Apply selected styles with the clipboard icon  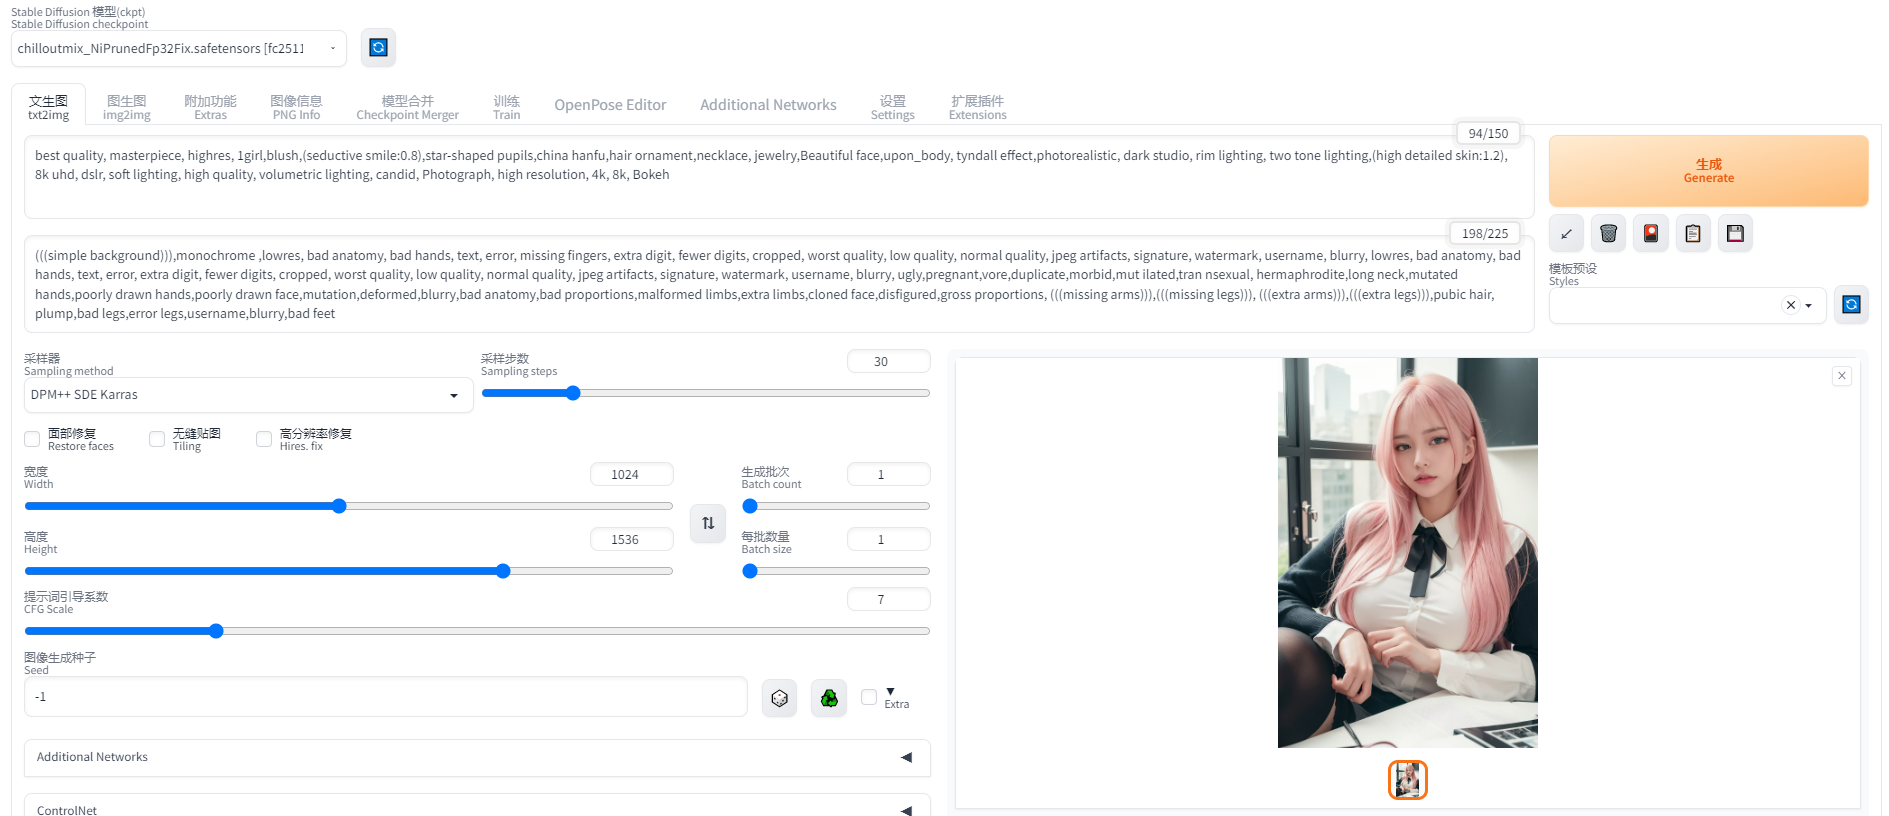[1693, 234]
